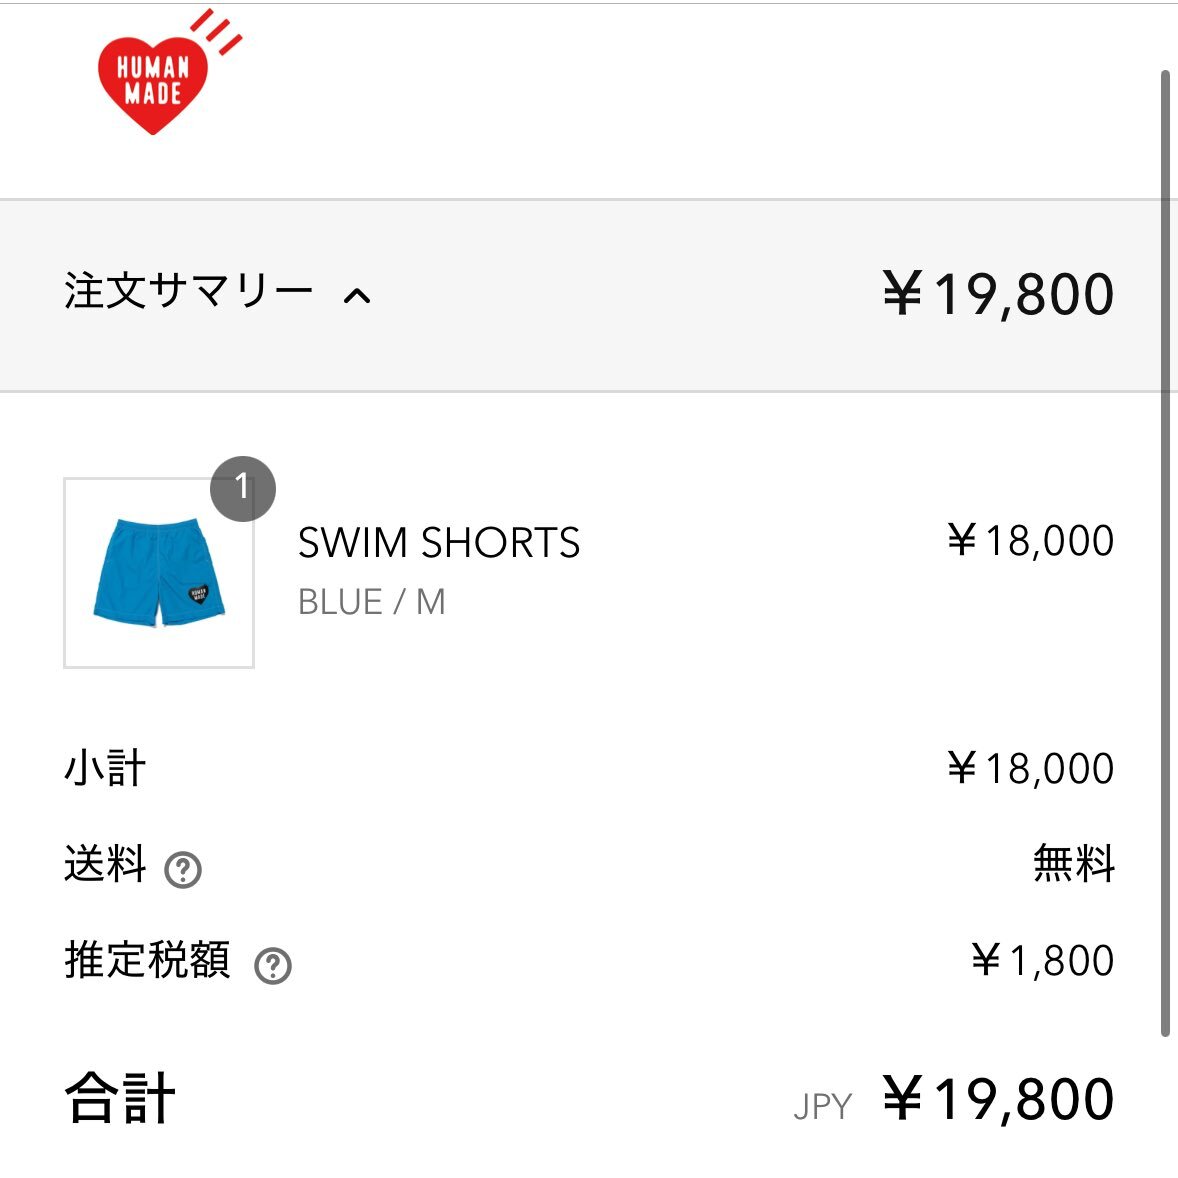Image resolution: width=1178 pixels, height=1178 pixels.
Task: Click the ¥19,800 total in summary header
Action: coord(998,294)
